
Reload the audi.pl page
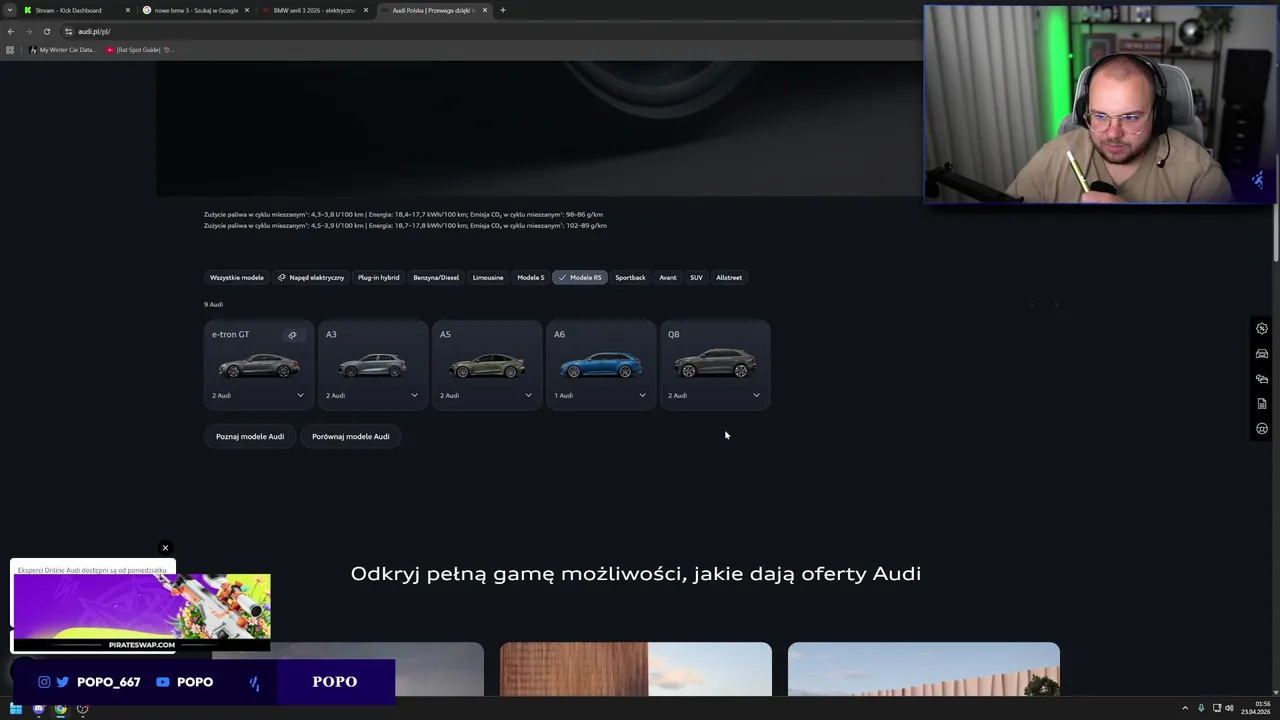point(47,31)
